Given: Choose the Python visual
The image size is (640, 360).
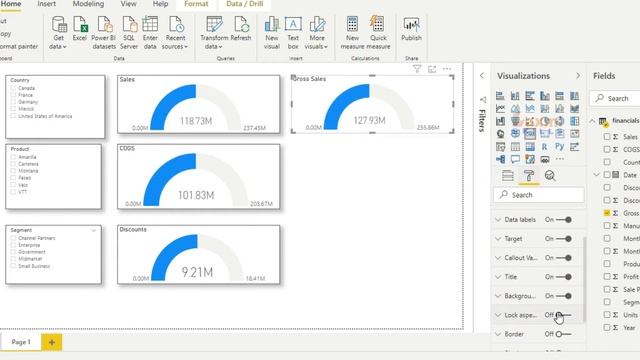Looking at the screenshot, I should pos(560,147).
